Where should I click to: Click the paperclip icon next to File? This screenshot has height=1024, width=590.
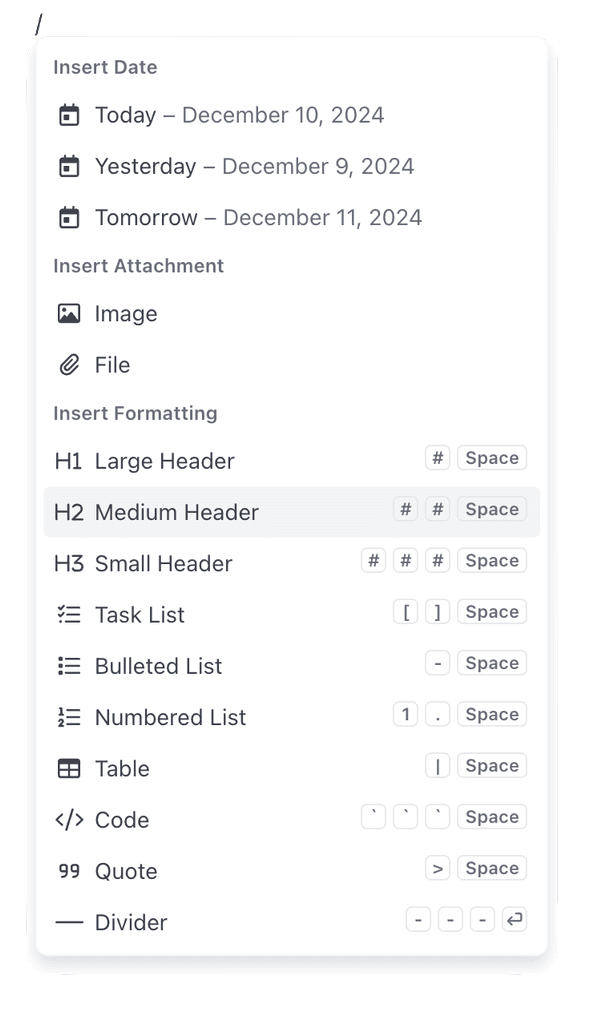(68, 365)
